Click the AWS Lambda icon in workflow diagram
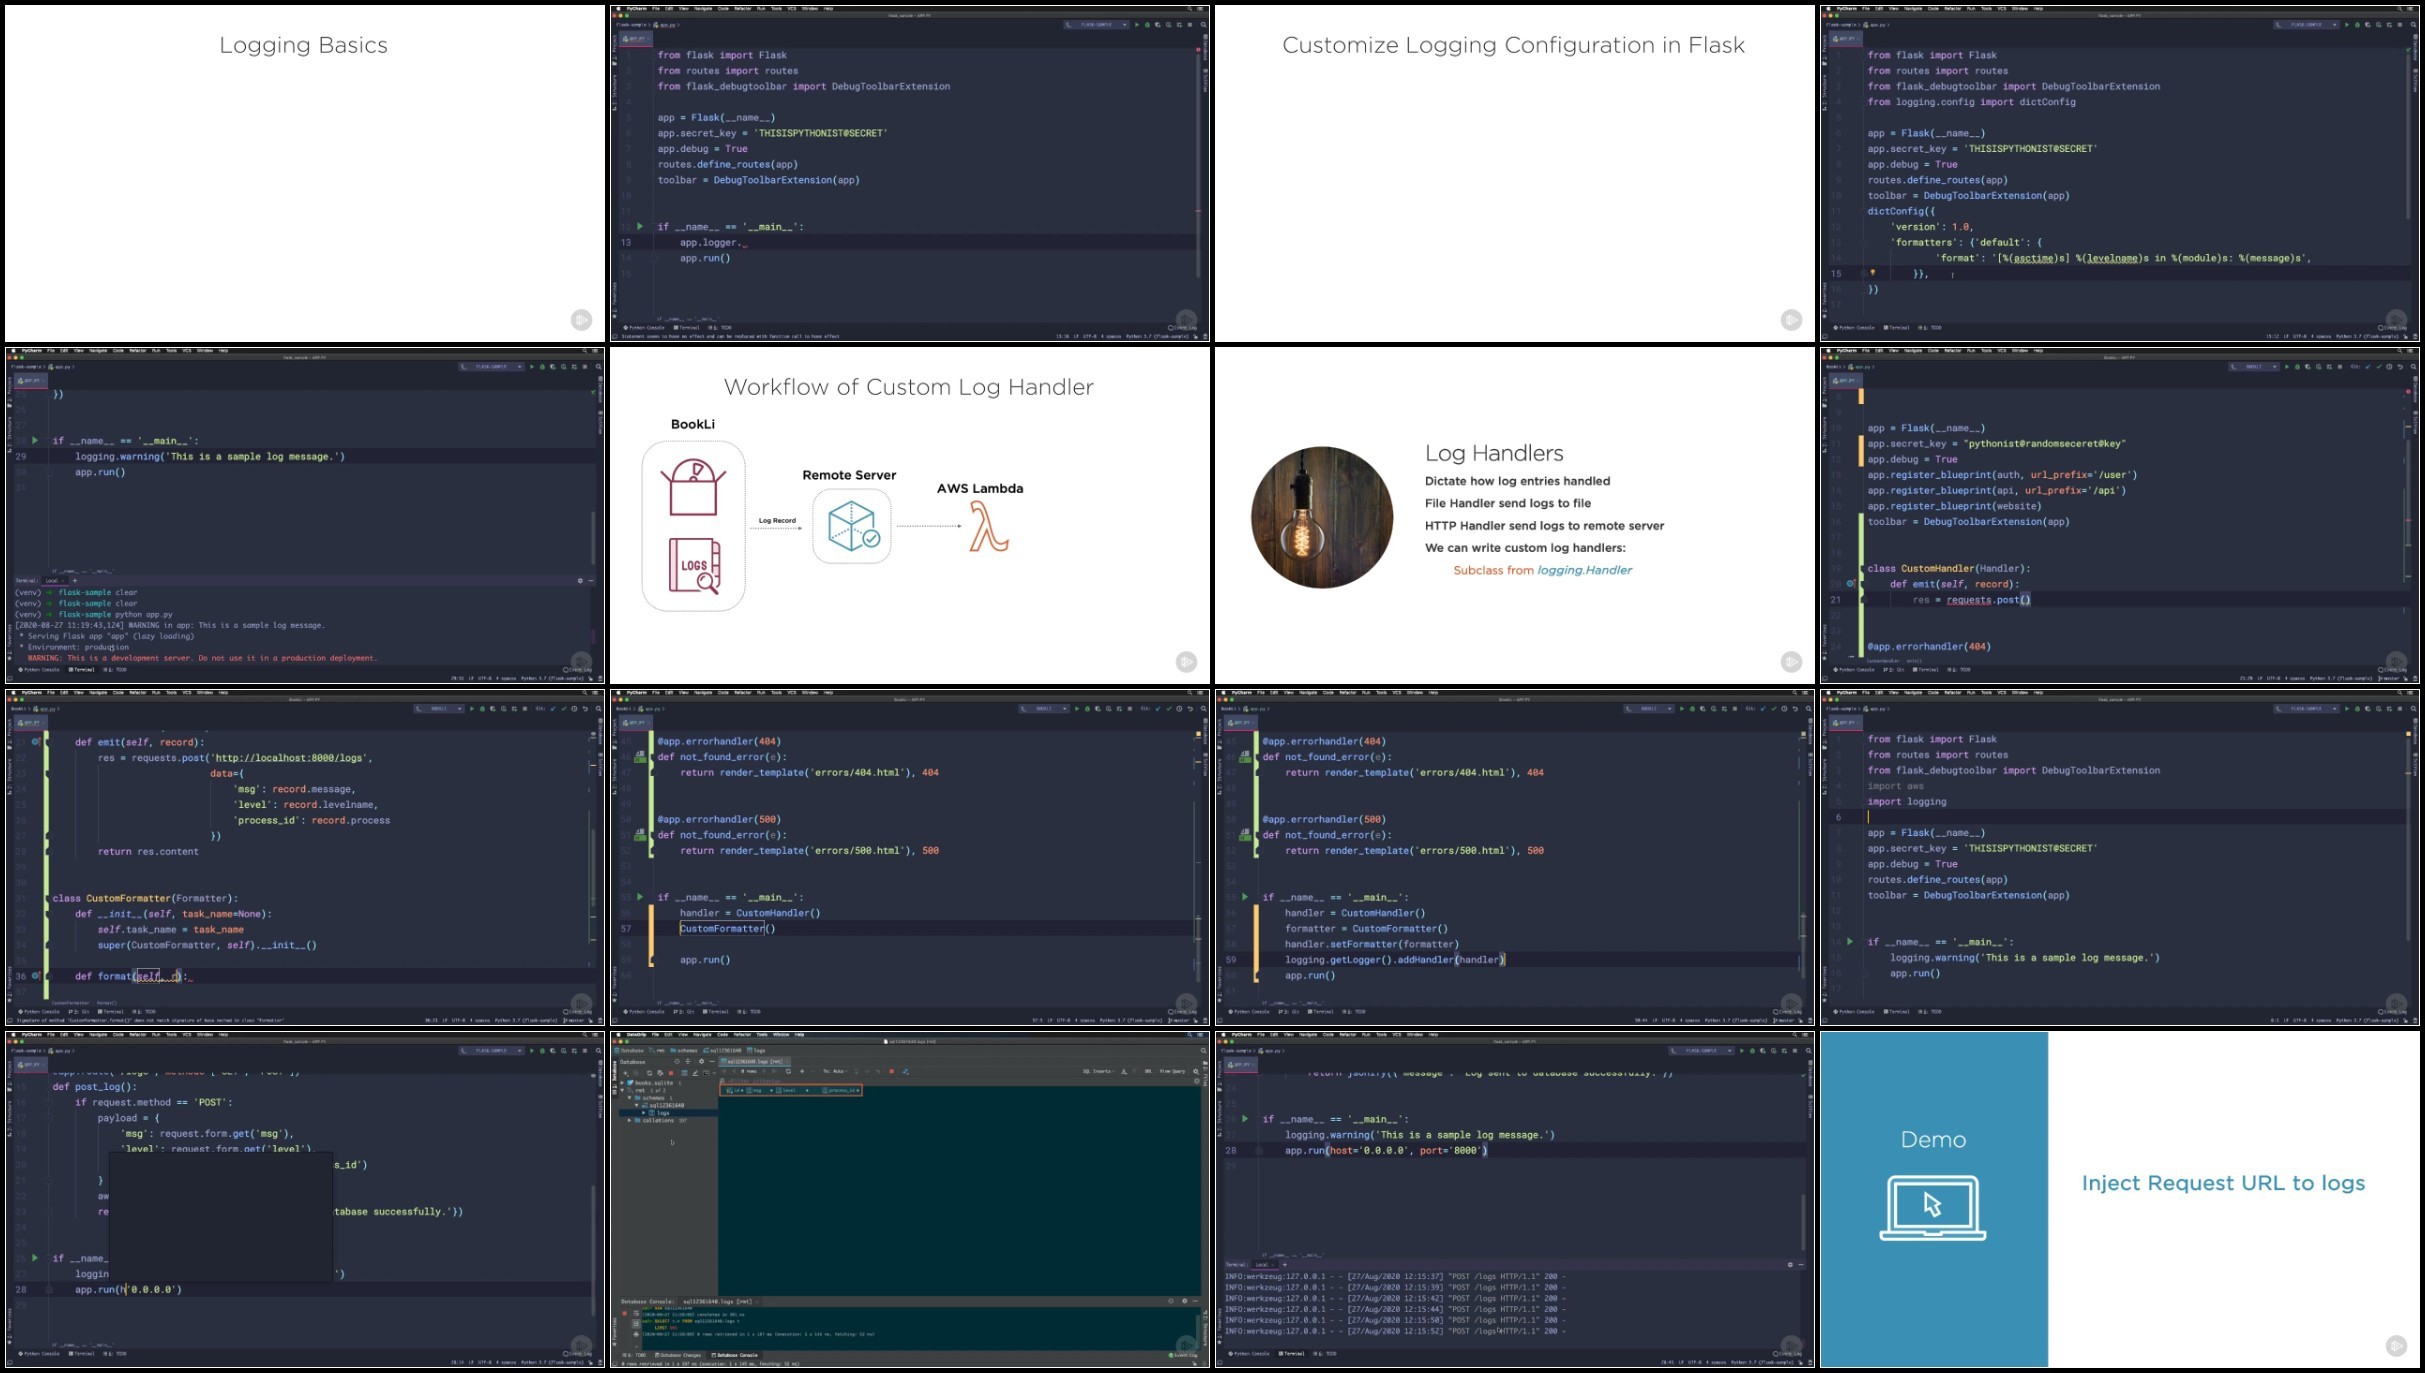This screenshot has width=2425, height=1373. [988, 526]
